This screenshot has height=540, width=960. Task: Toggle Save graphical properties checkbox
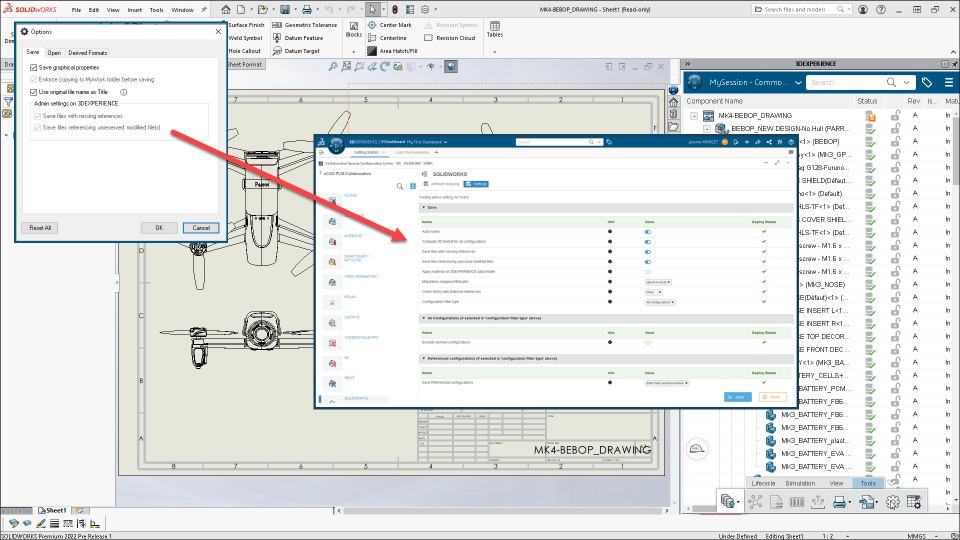click(x=34, y=67)
